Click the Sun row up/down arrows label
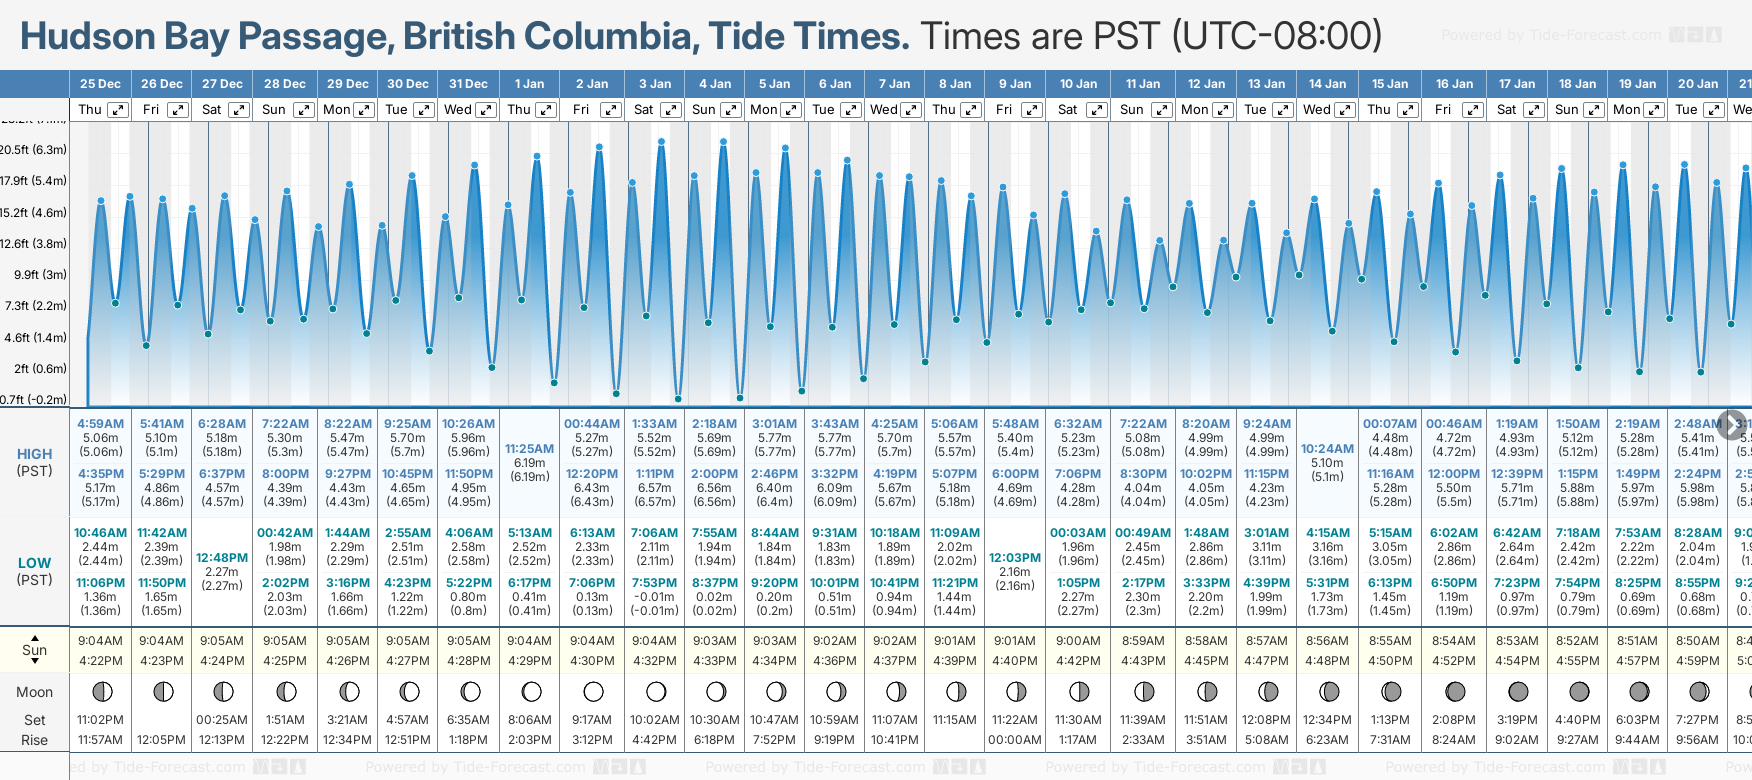 (x=35, y=650)
